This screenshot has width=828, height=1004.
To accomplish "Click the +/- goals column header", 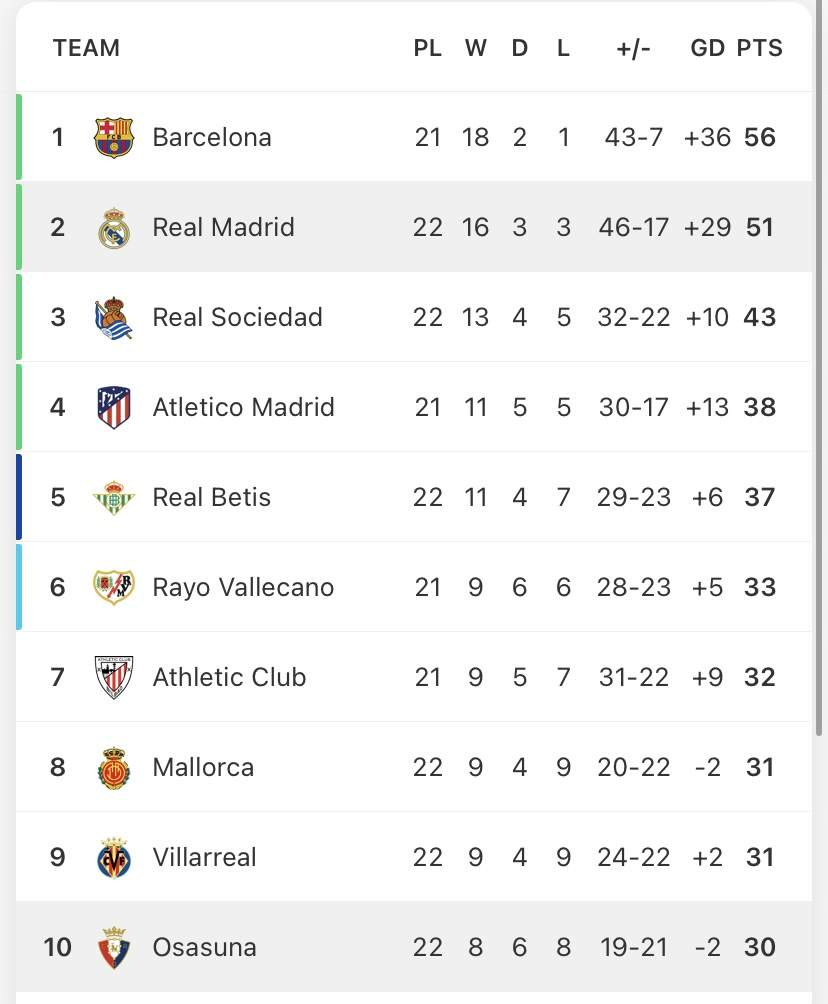I will click(634, 48).
